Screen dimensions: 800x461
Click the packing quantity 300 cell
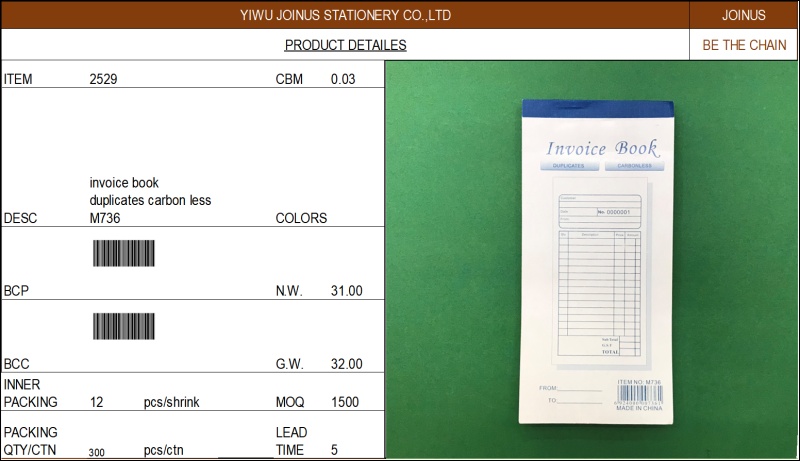[96, 452]
